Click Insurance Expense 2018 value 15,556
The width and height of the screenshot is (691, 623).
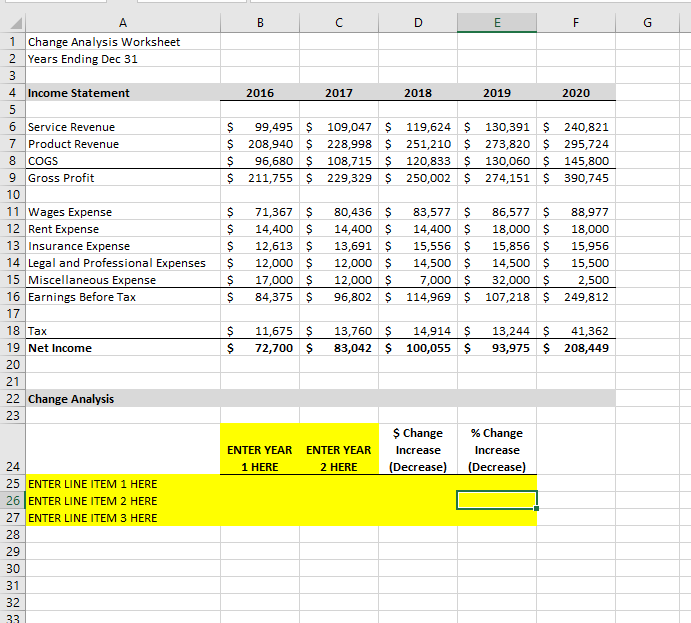click(x=418, y=246)
